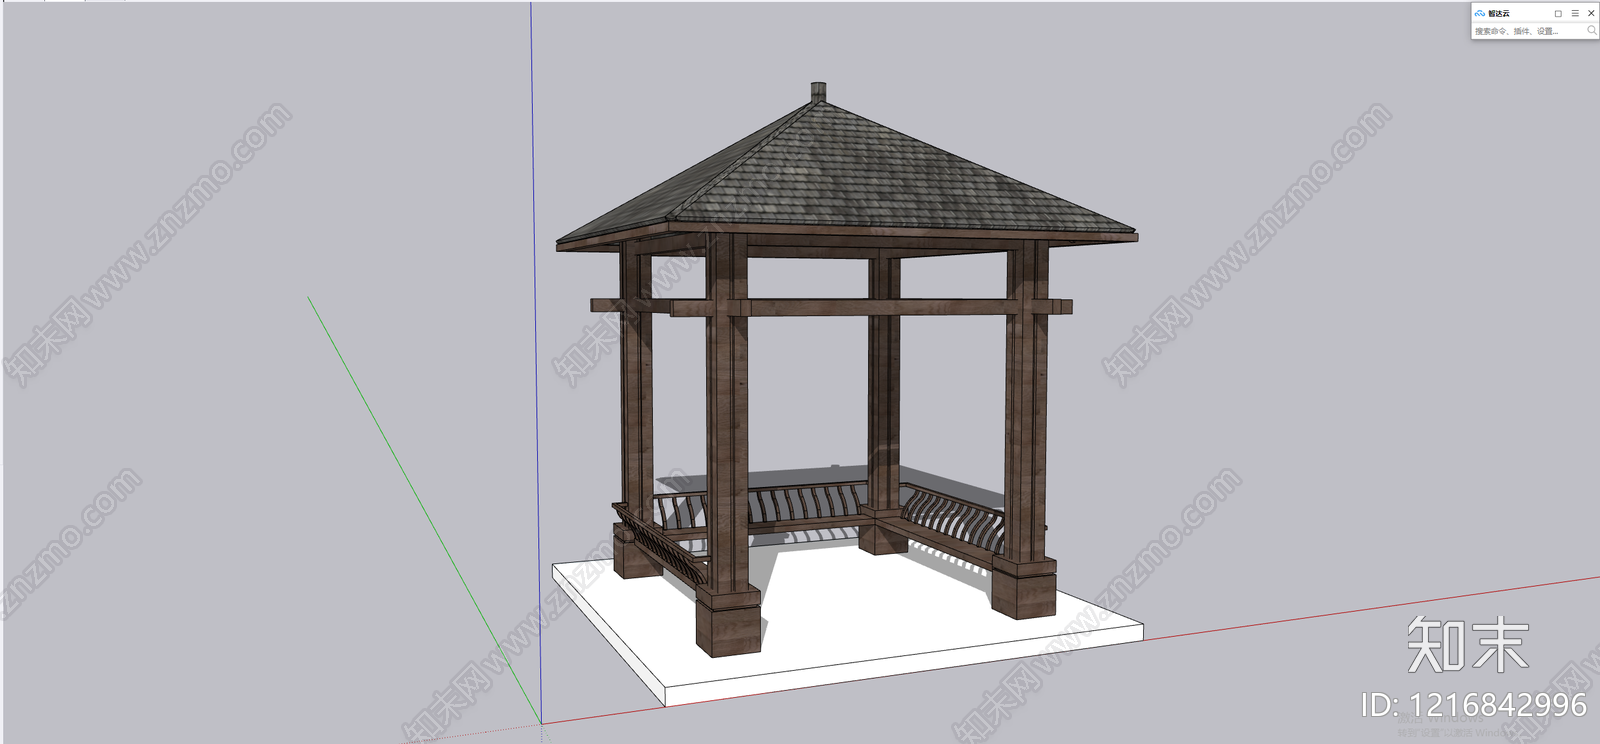Select the horizontal cross beam under roof

pos(830,307)
